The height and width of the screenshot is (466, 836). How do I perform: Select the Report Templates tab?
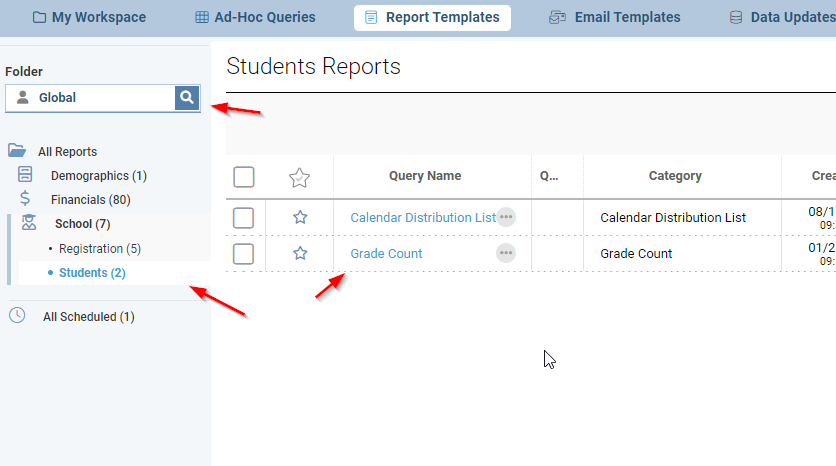[x=432, y=18]
